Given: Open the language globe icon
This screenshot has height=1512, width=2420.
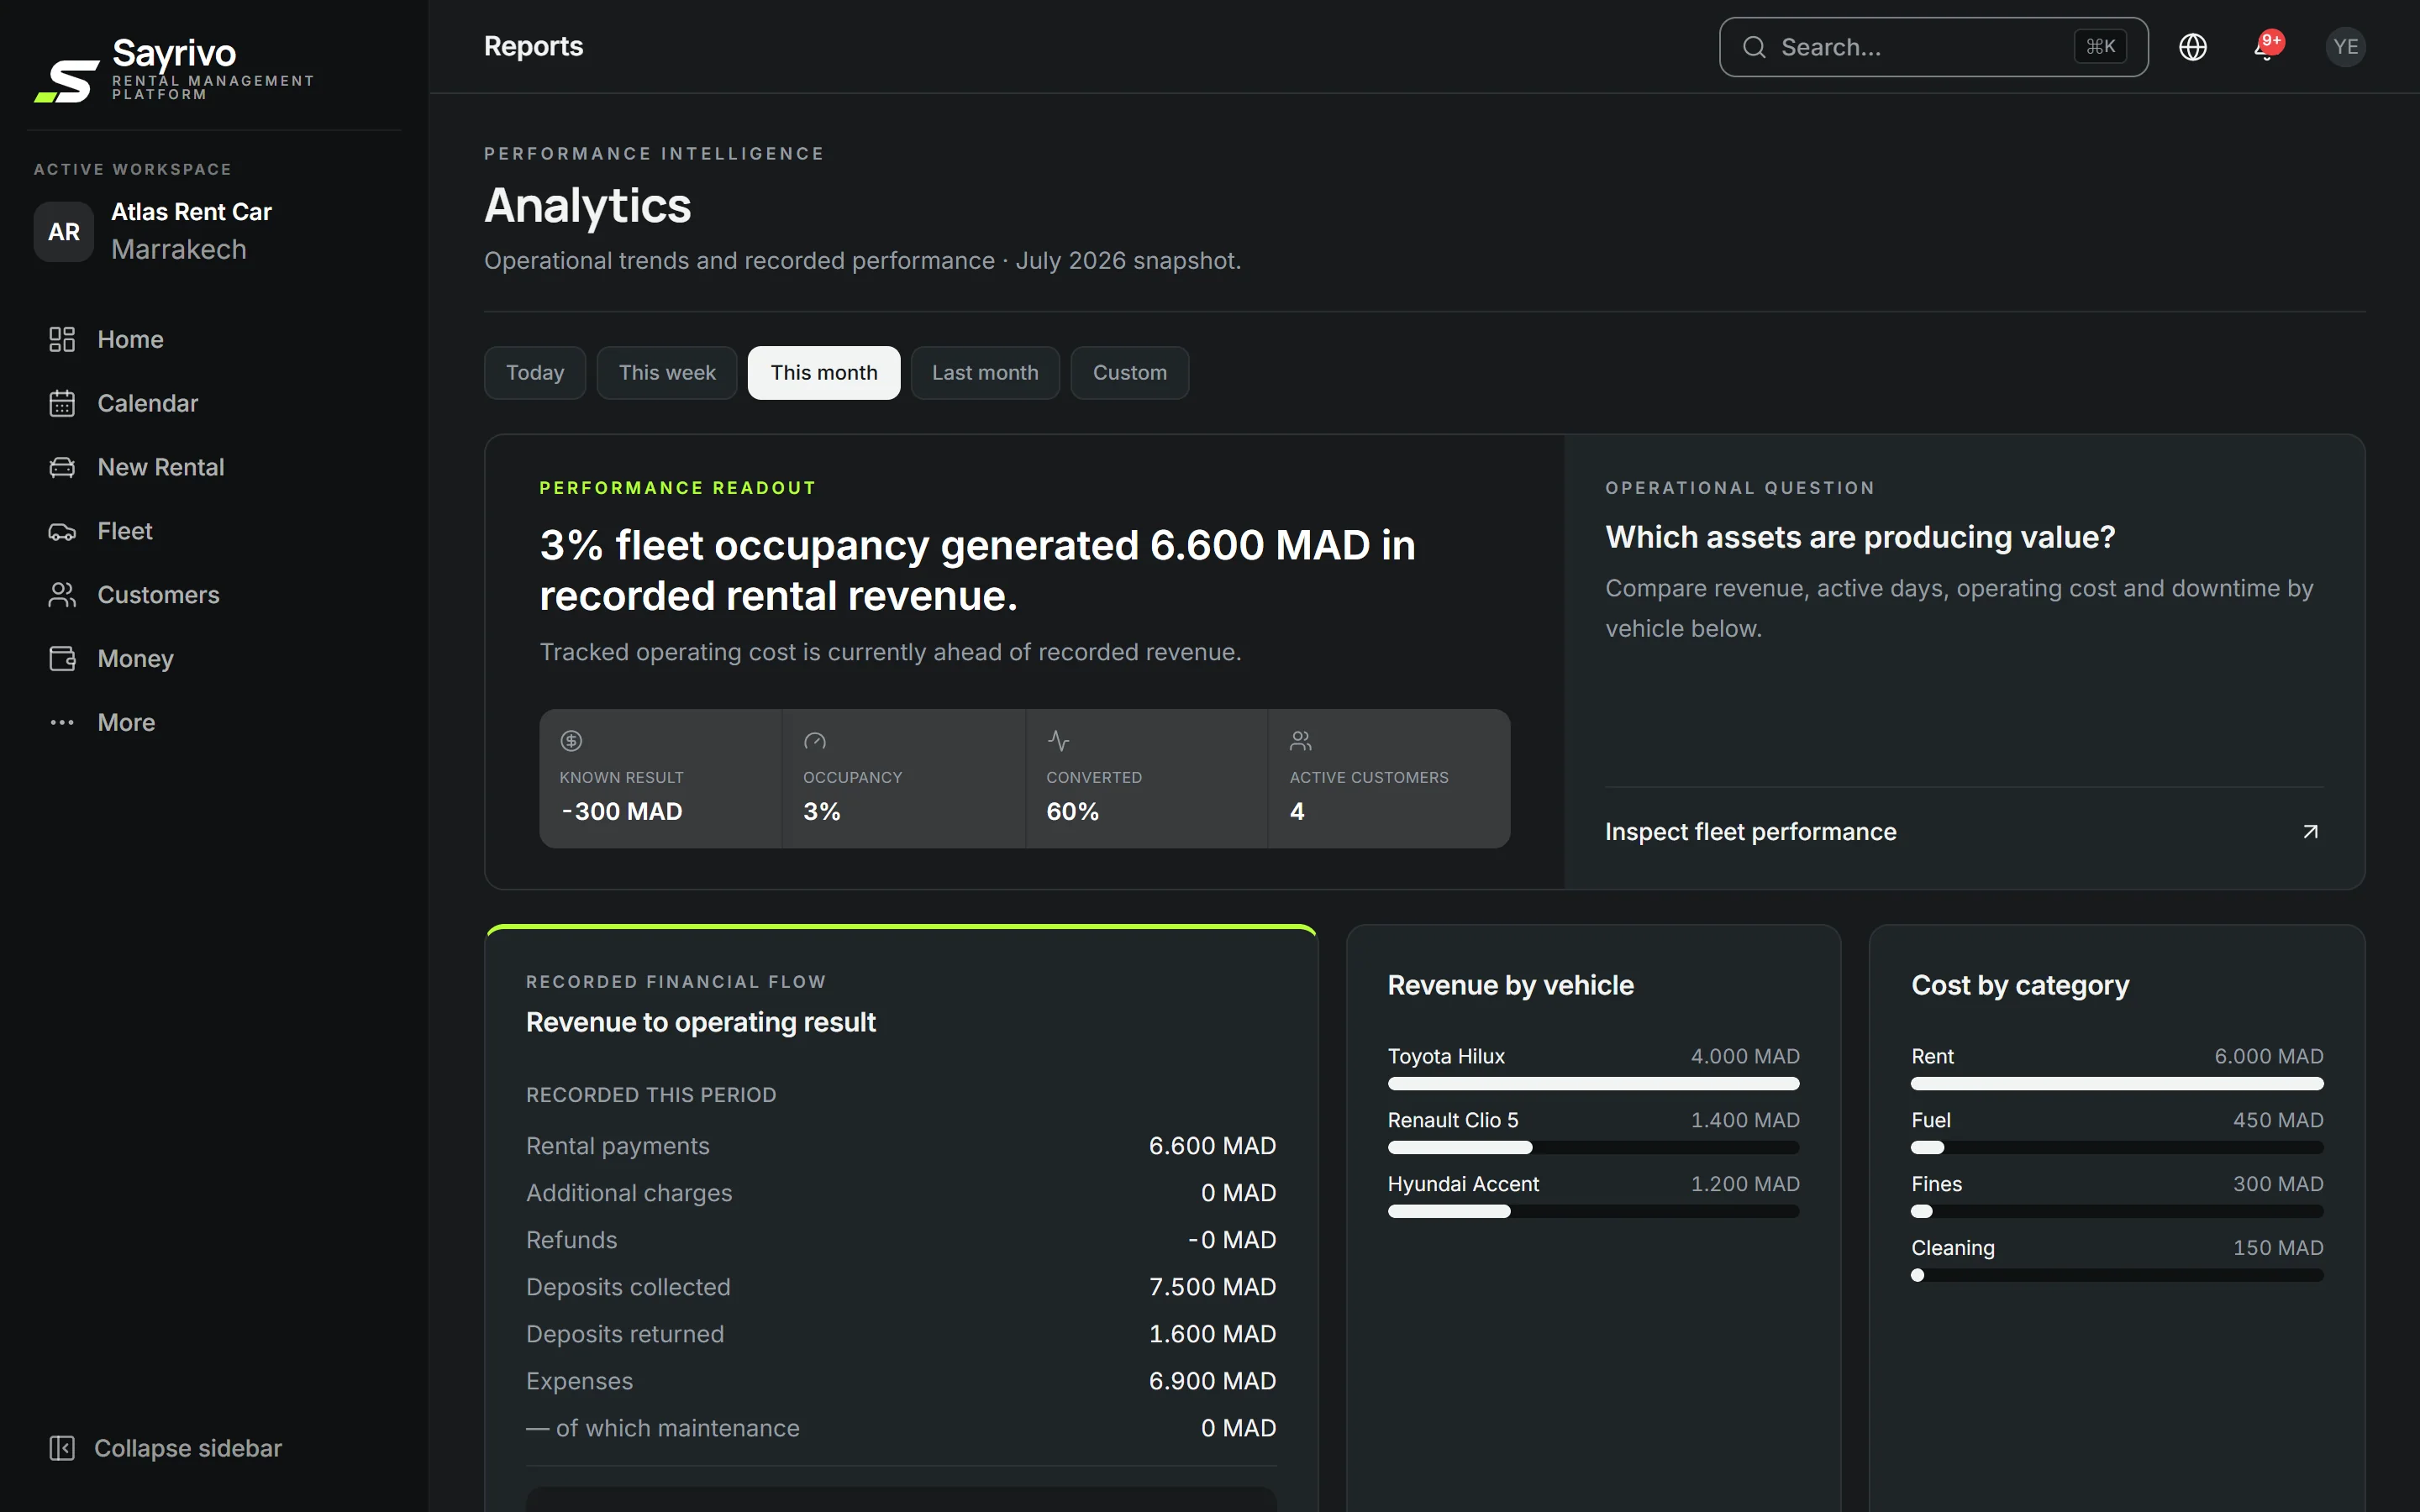Looking at the screenshot, I should [x=2192, y=47].
